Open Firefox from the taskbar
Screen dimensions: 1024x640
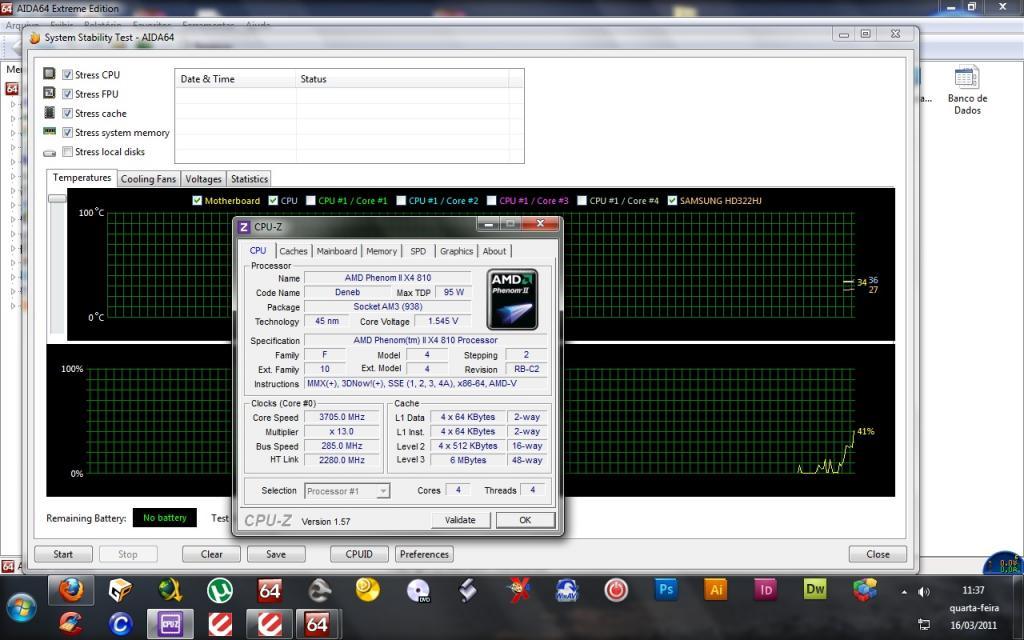(x=71, y=590)
